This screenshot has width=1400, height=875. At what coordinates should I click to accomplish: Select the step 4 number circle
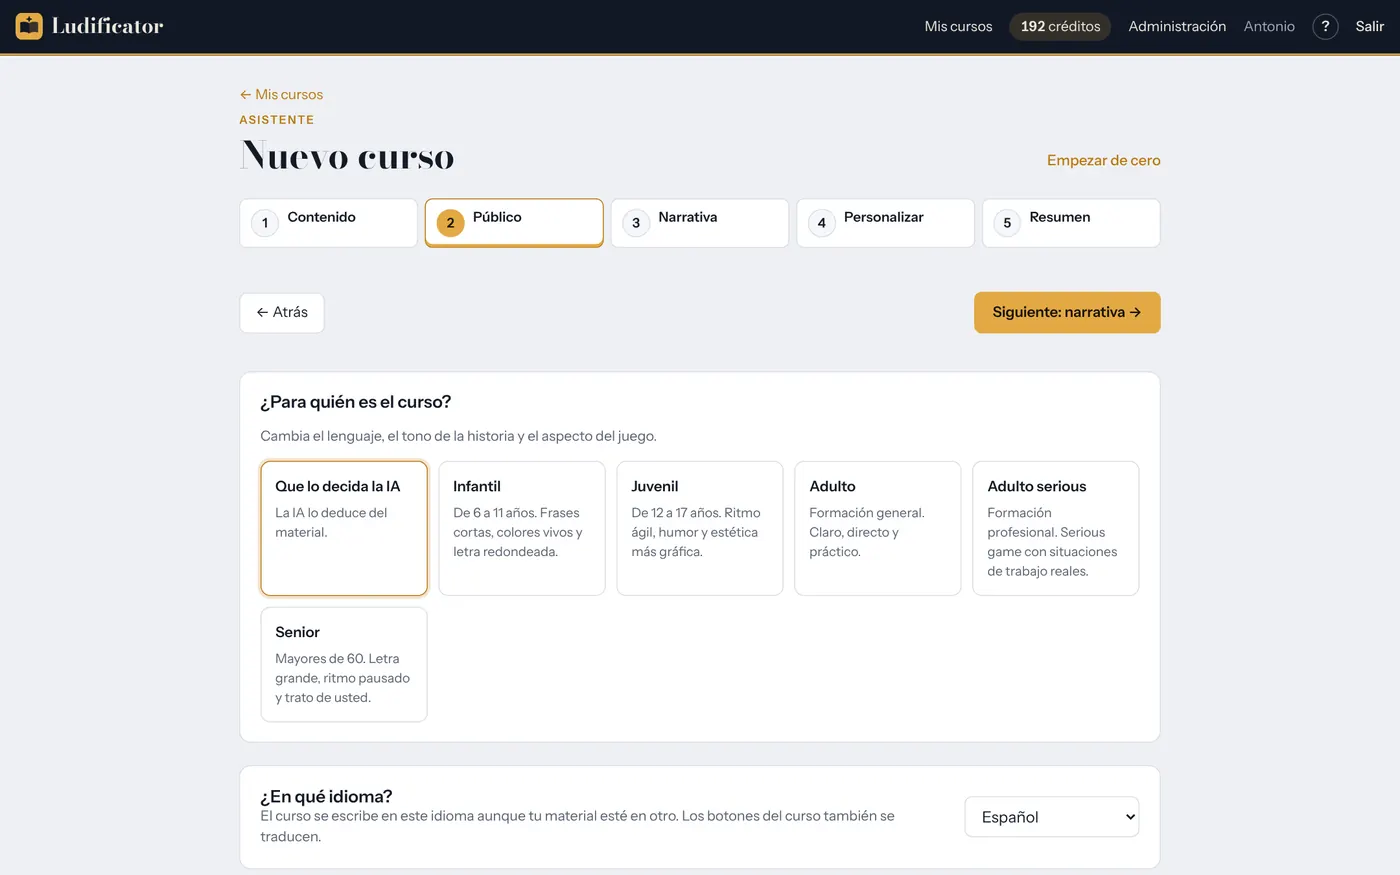point(822,223)
